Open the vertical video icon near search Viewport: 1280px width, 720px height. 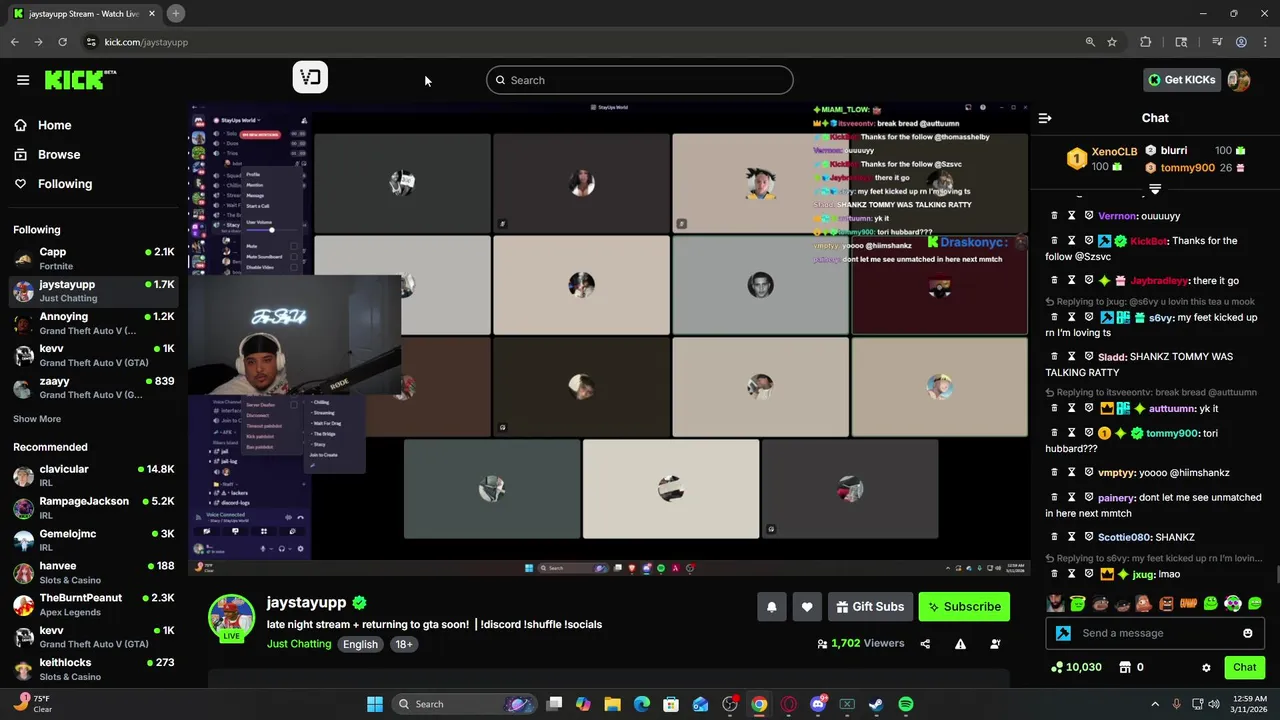click(x=310, y=77)
